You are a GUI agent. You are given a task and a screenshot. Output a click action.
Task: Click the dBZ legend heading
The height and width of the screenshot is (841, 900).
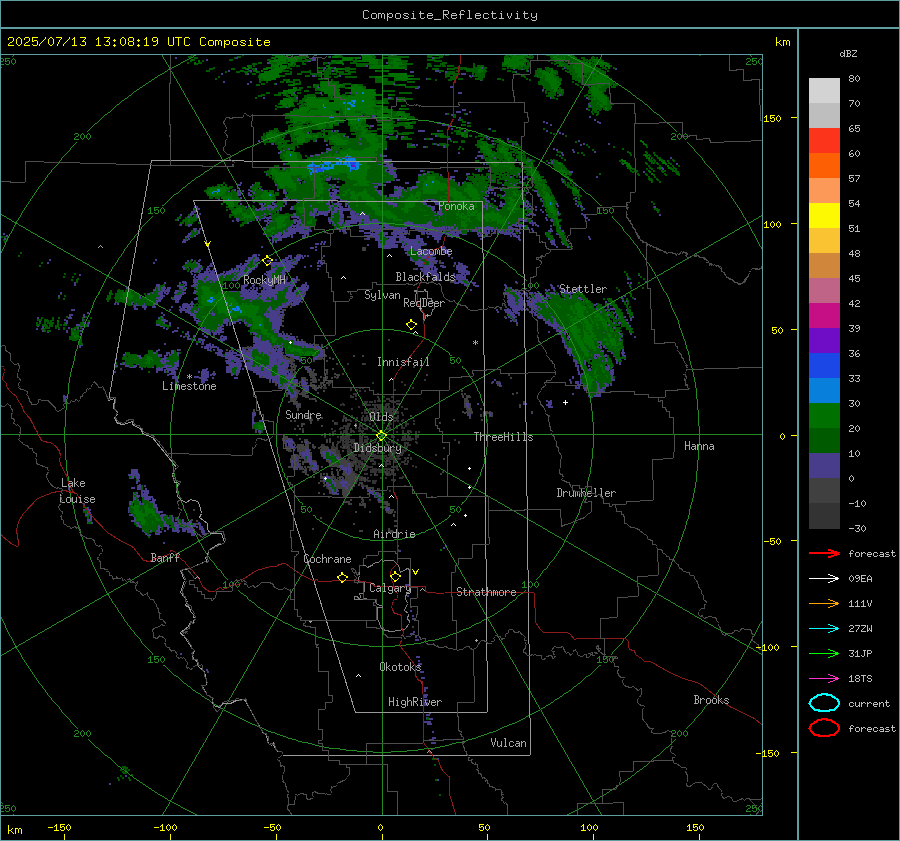tap(848, 53)
